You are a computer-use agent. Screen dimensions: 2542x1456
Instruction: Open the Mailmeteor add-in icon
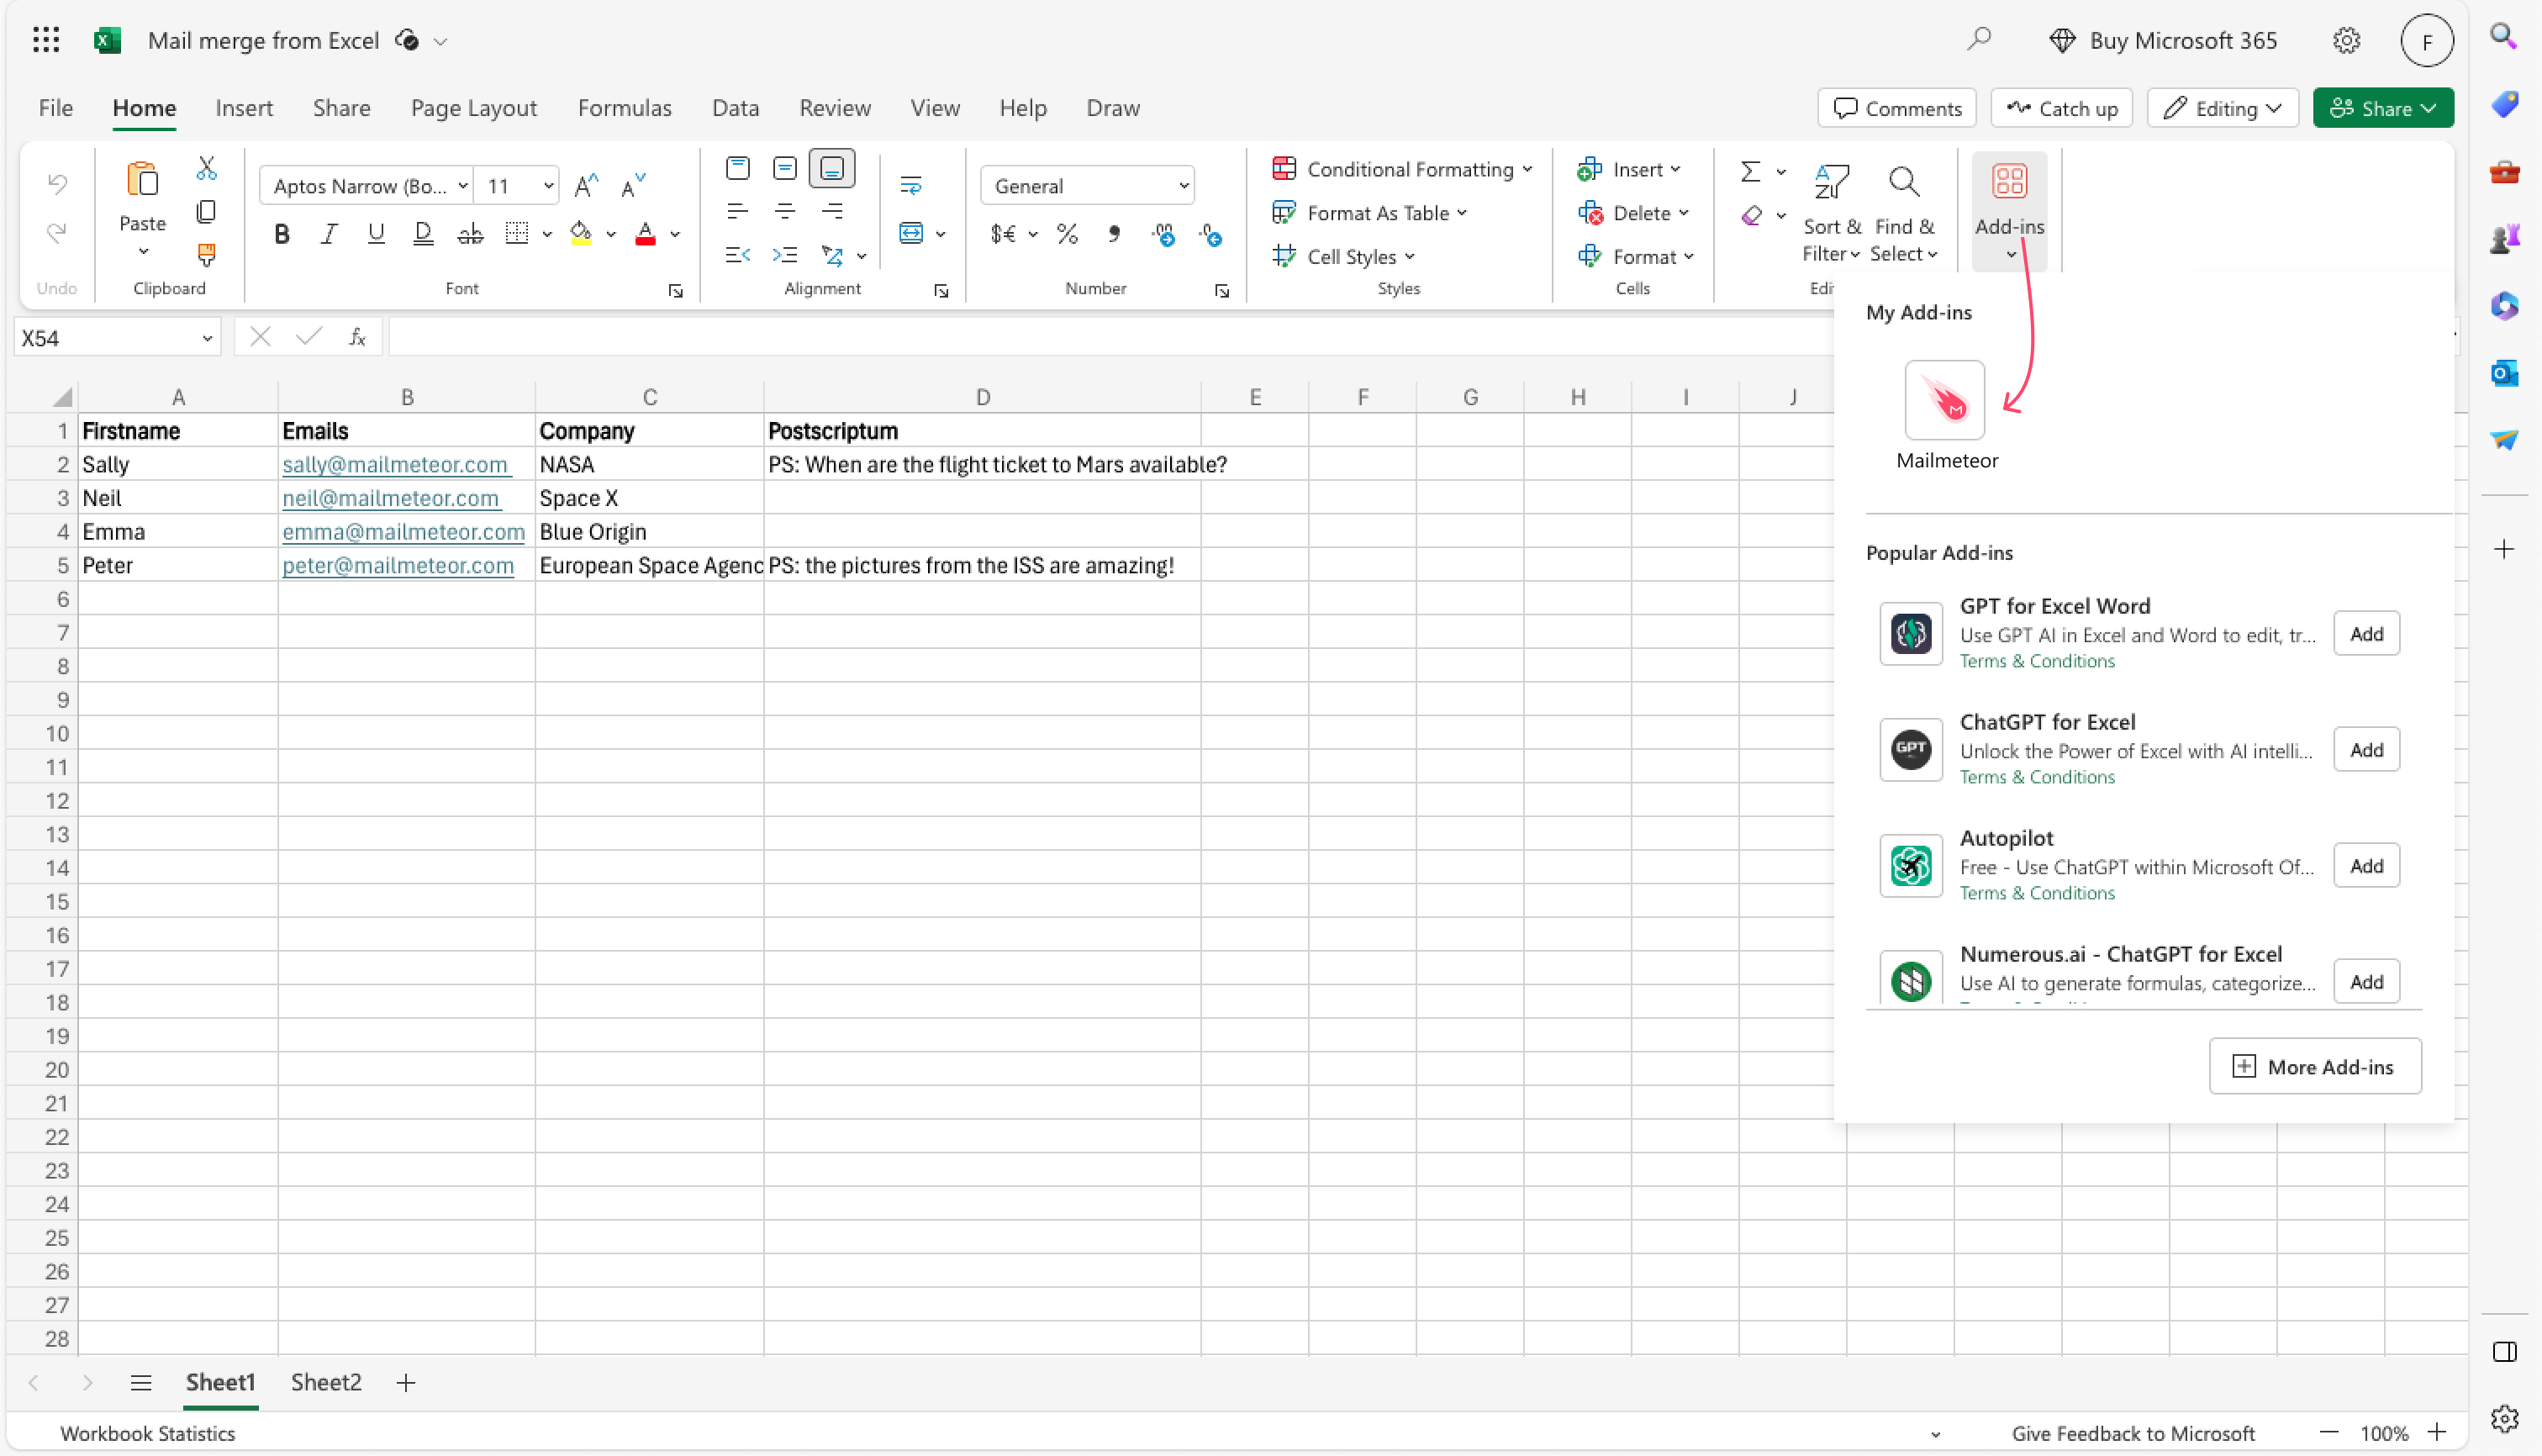[1944, 400]
